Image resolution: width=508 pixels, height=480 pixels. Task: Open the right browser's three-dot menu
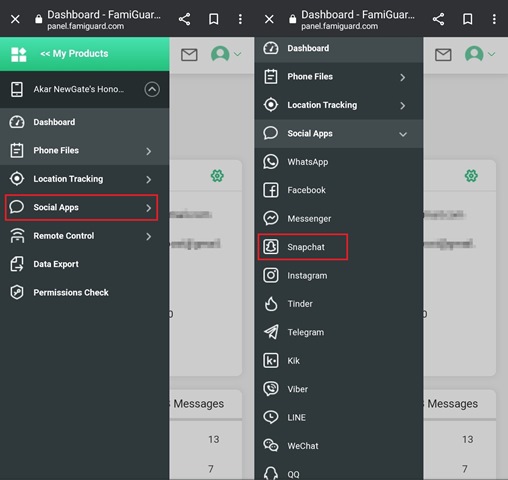click(494, 19)
